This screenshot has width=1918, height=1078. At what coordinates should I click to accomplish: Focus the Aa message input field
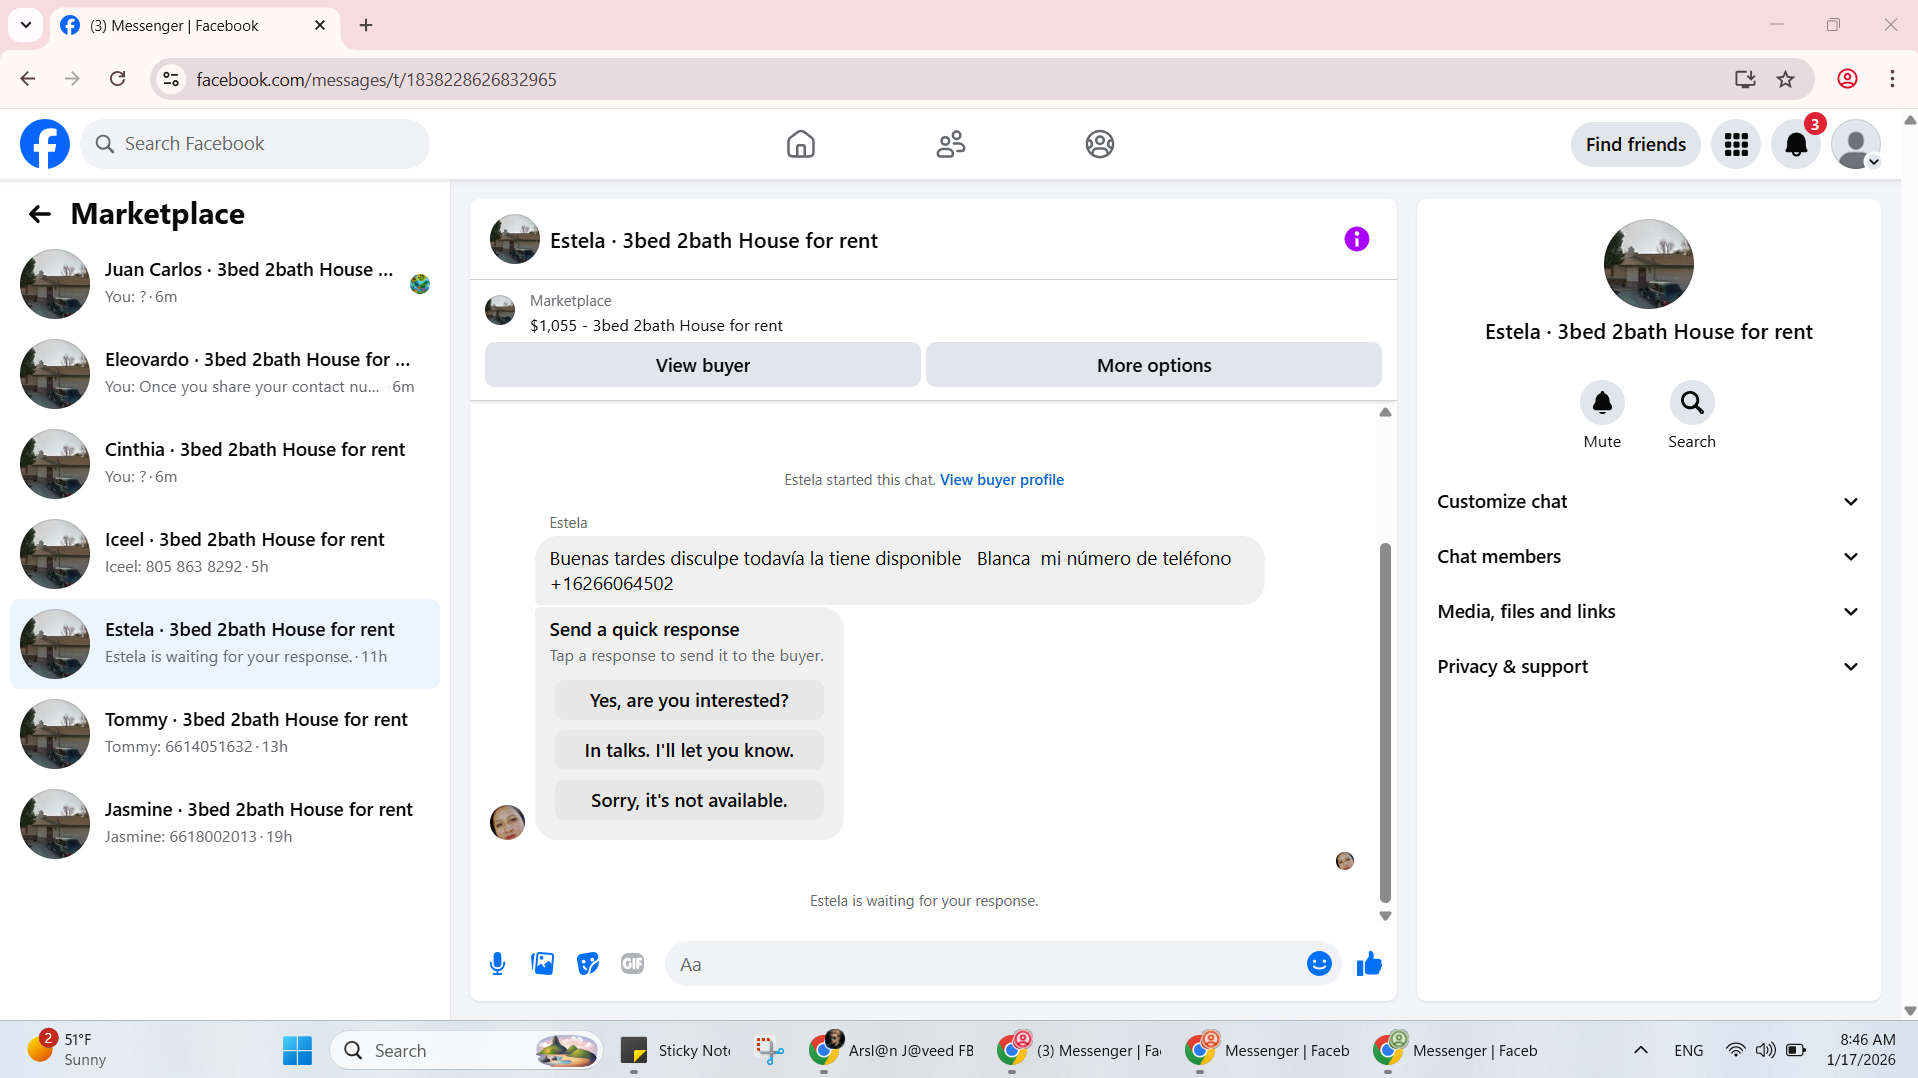coord(985,964)
